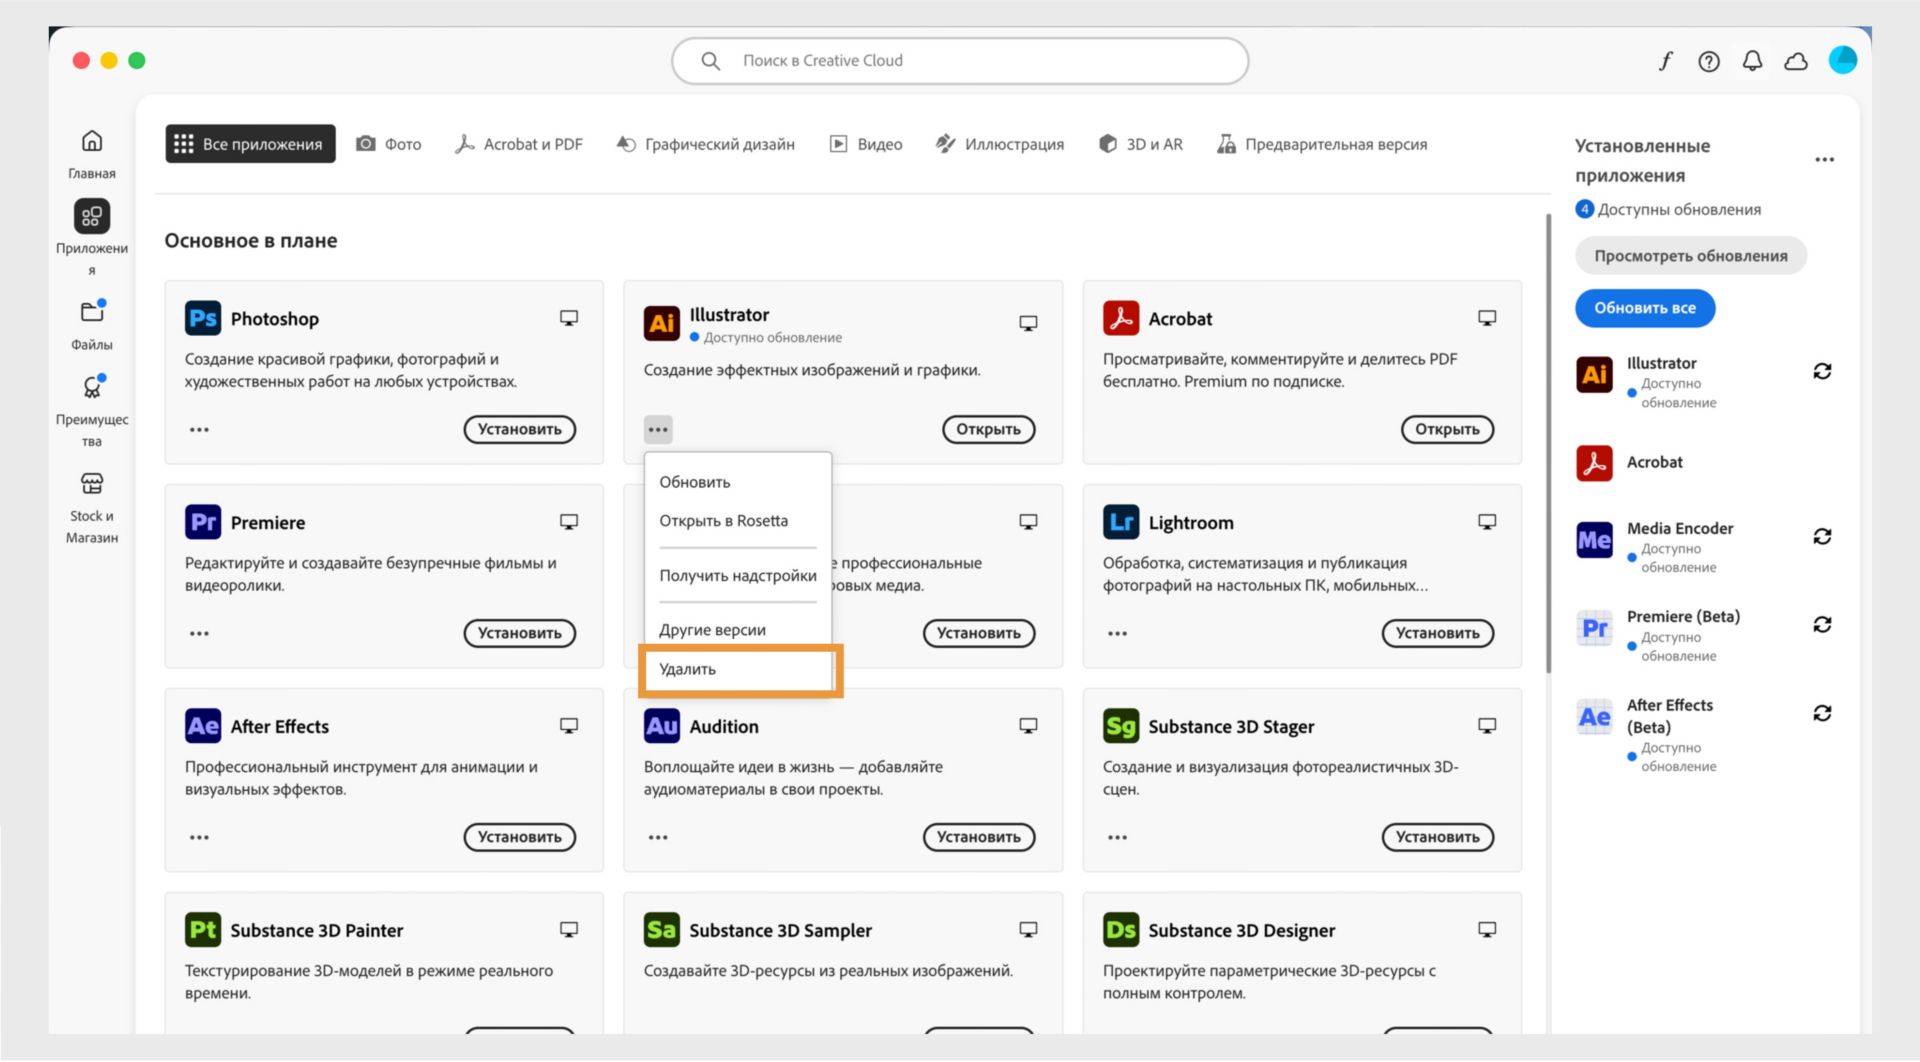Update Premiere (Beta) via refresh icon
Image resolution: width=1920 pixels, height=1062 pixels.
point(1822,625)
